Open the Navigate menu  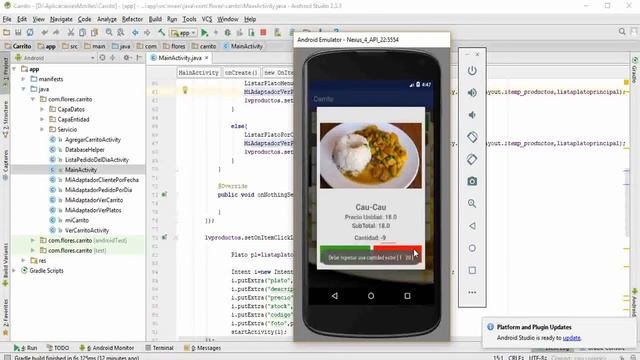[61, 19]
